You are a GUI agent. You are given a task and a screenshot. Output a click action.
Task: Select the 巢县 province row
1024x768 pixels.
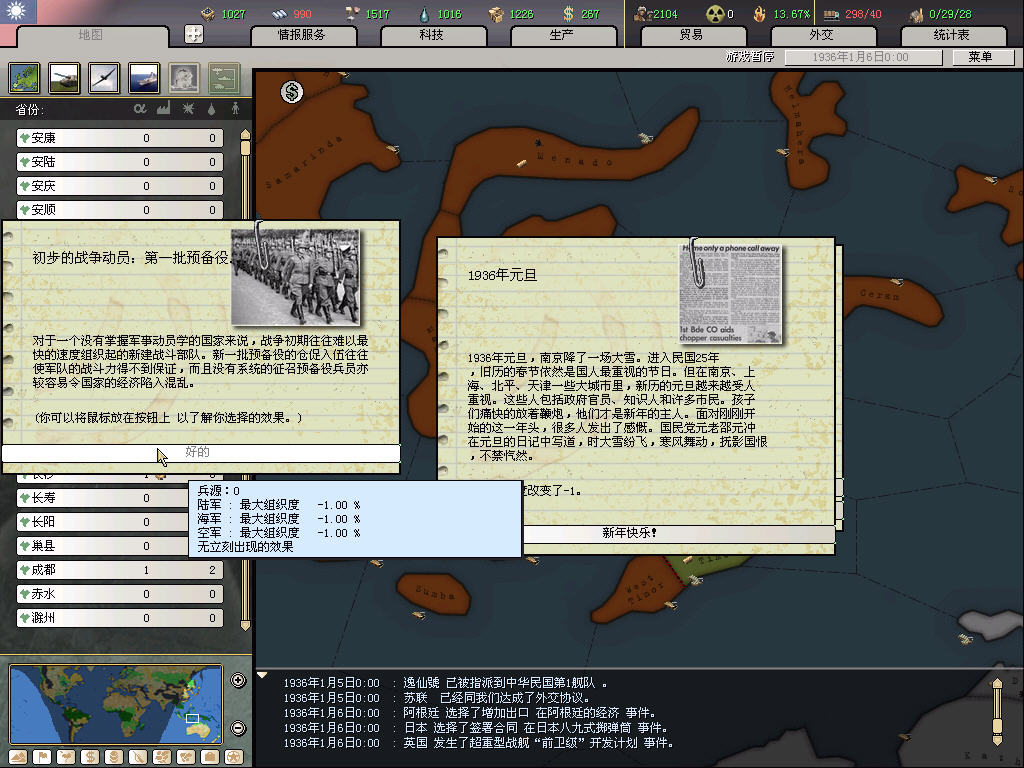(x=103, y=546)
